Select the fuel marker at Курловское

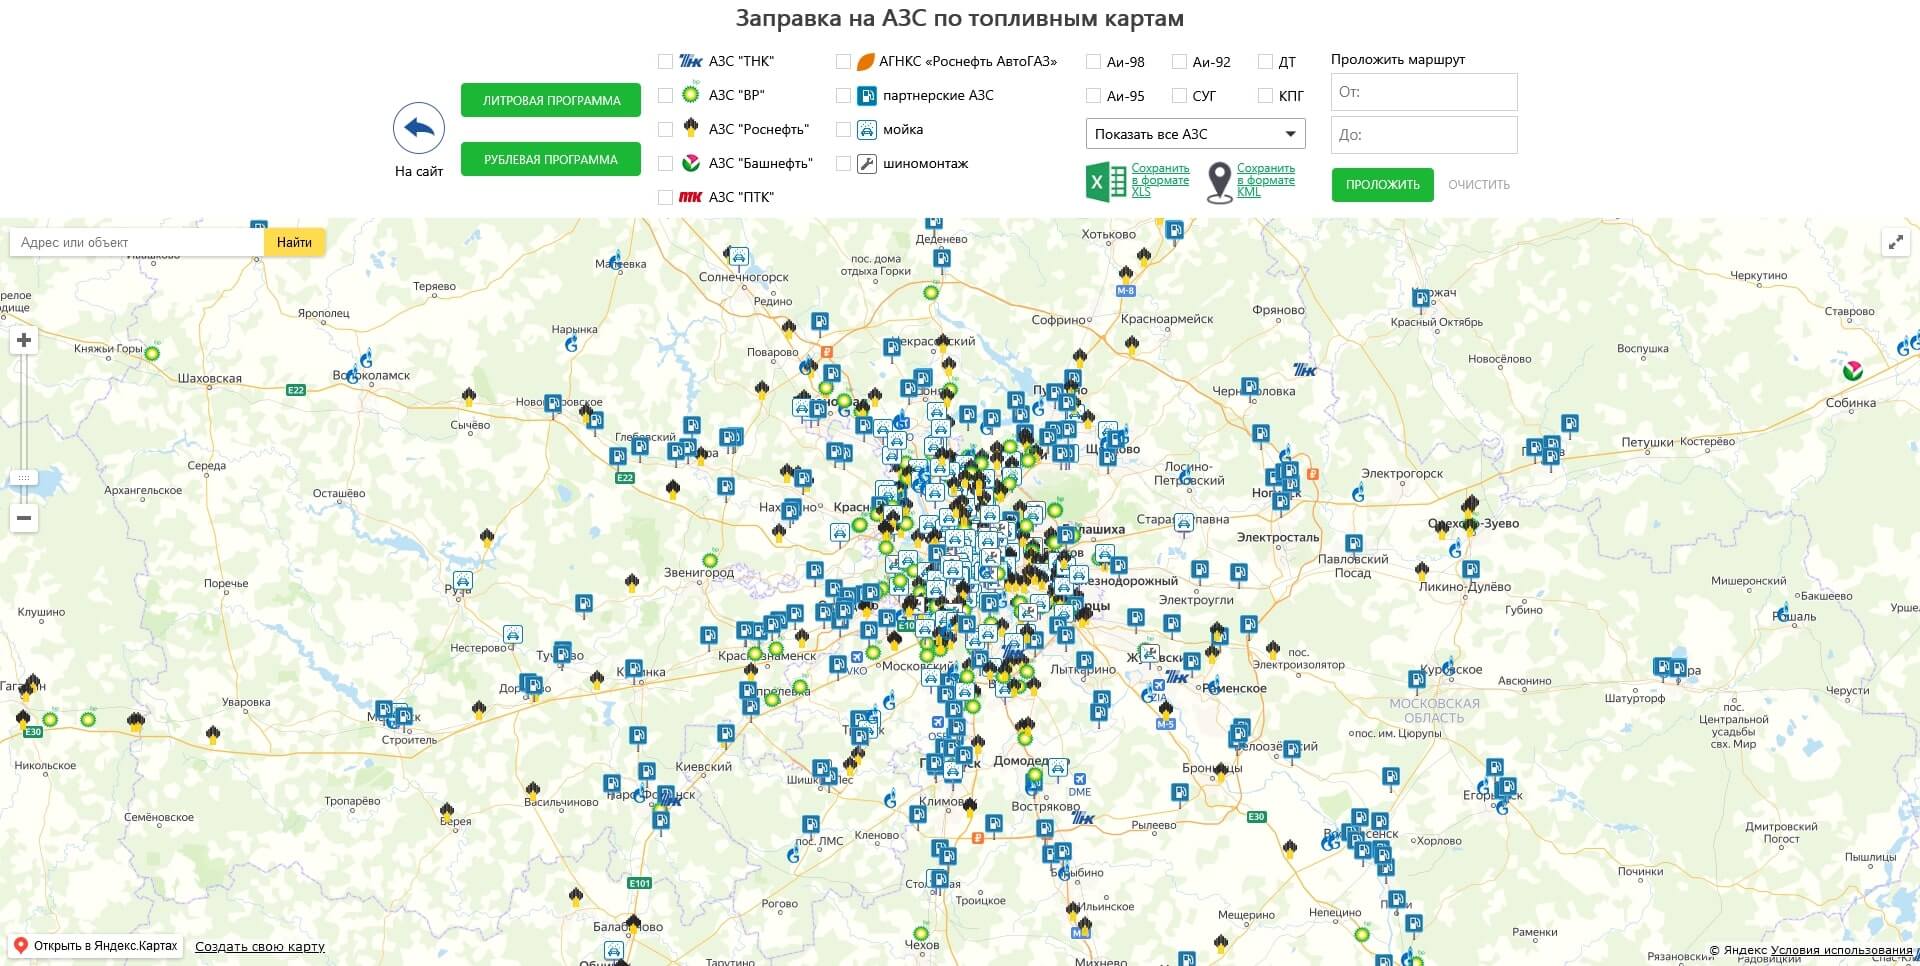(x=1416, y=679)
